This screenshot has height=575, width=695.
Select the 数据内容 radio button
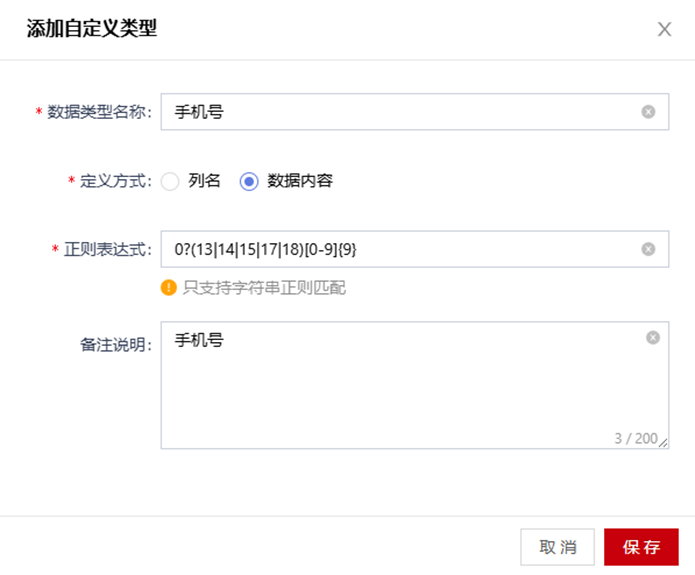click(x=249, y=181)
